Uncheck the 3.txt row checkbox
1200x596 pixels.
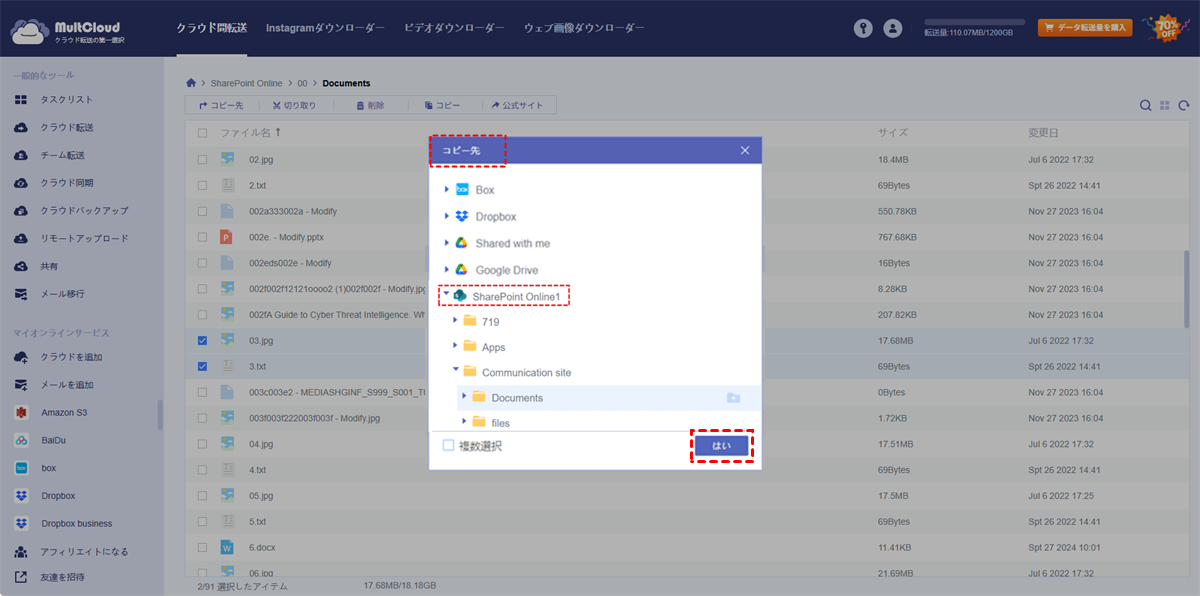coord(203,367)
